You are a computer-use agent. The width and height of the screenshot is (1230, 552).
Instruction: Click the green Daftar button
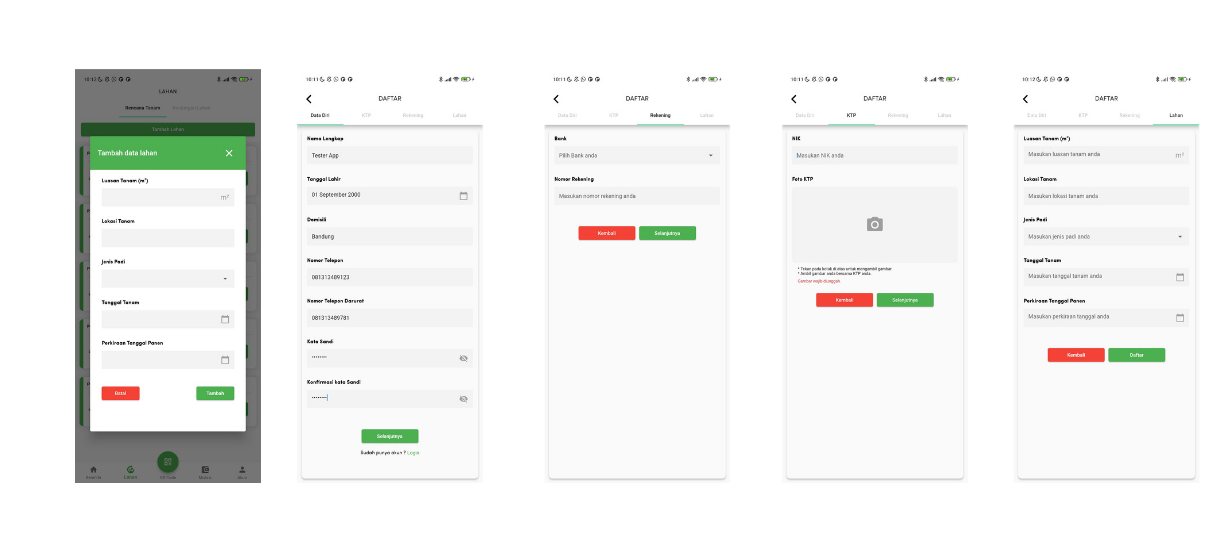point(1136,355)
